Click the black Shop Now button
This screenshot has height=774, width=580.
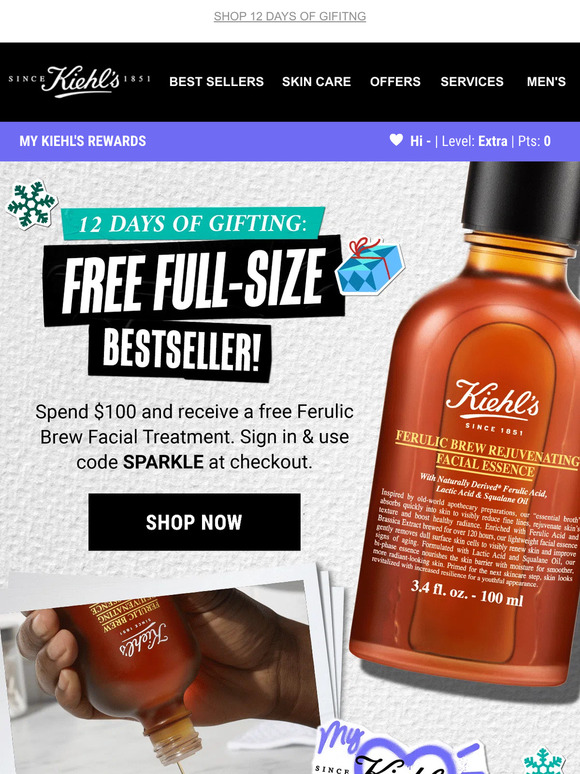(x=194, y=522)
